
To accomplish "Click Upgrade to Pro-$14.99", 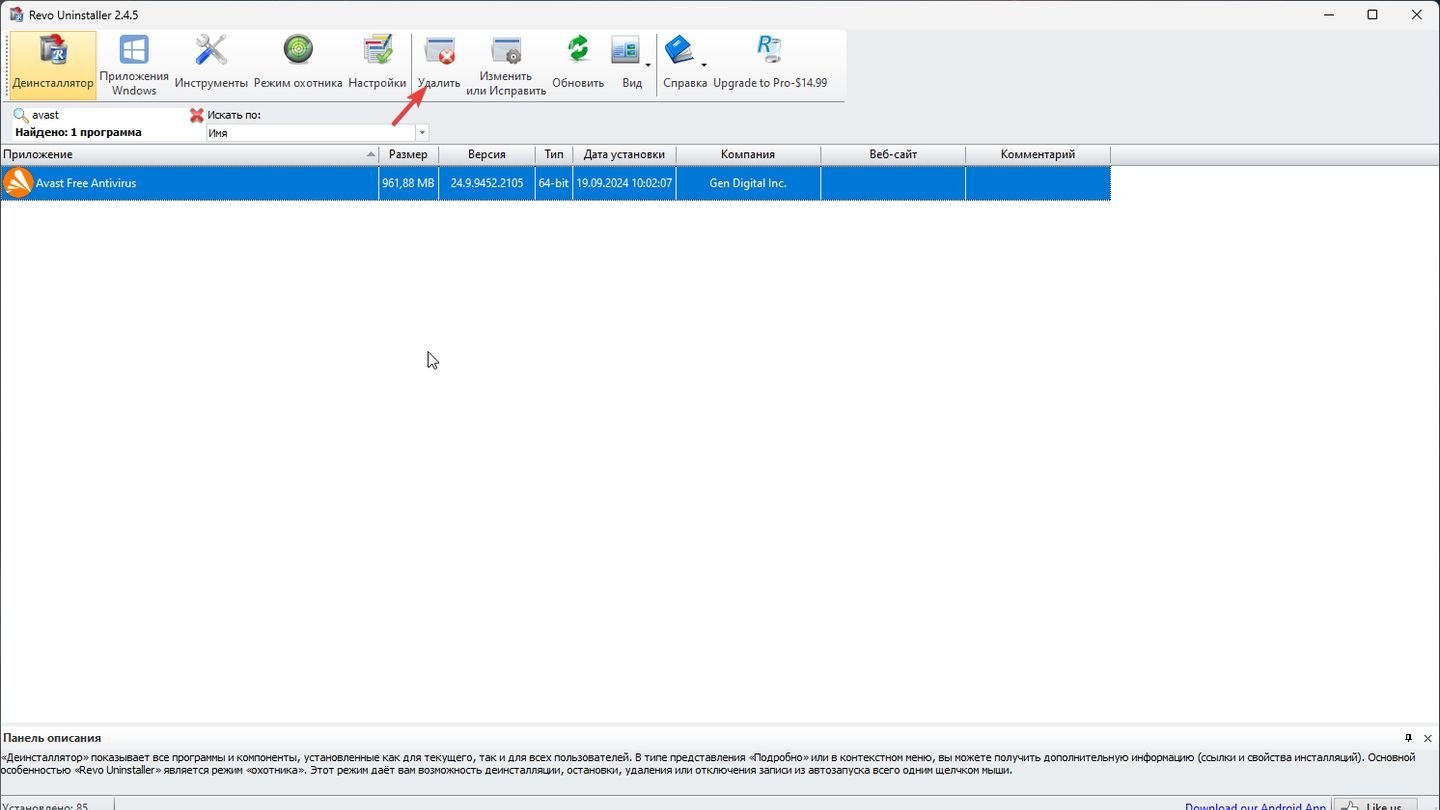I will click(770, 65).
